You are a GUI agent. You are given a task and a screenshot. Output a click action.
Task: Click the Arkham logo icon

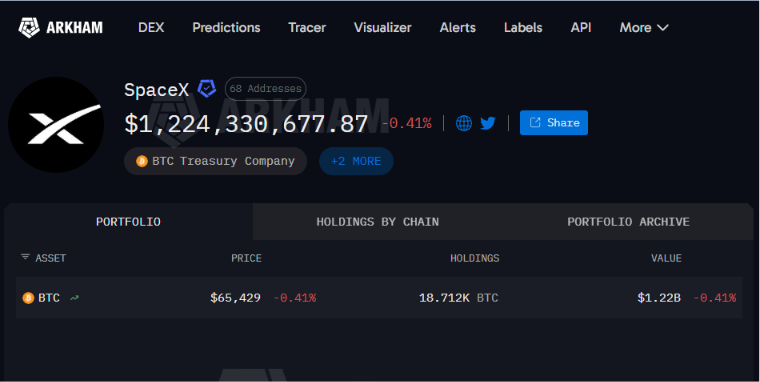[29, 28]
